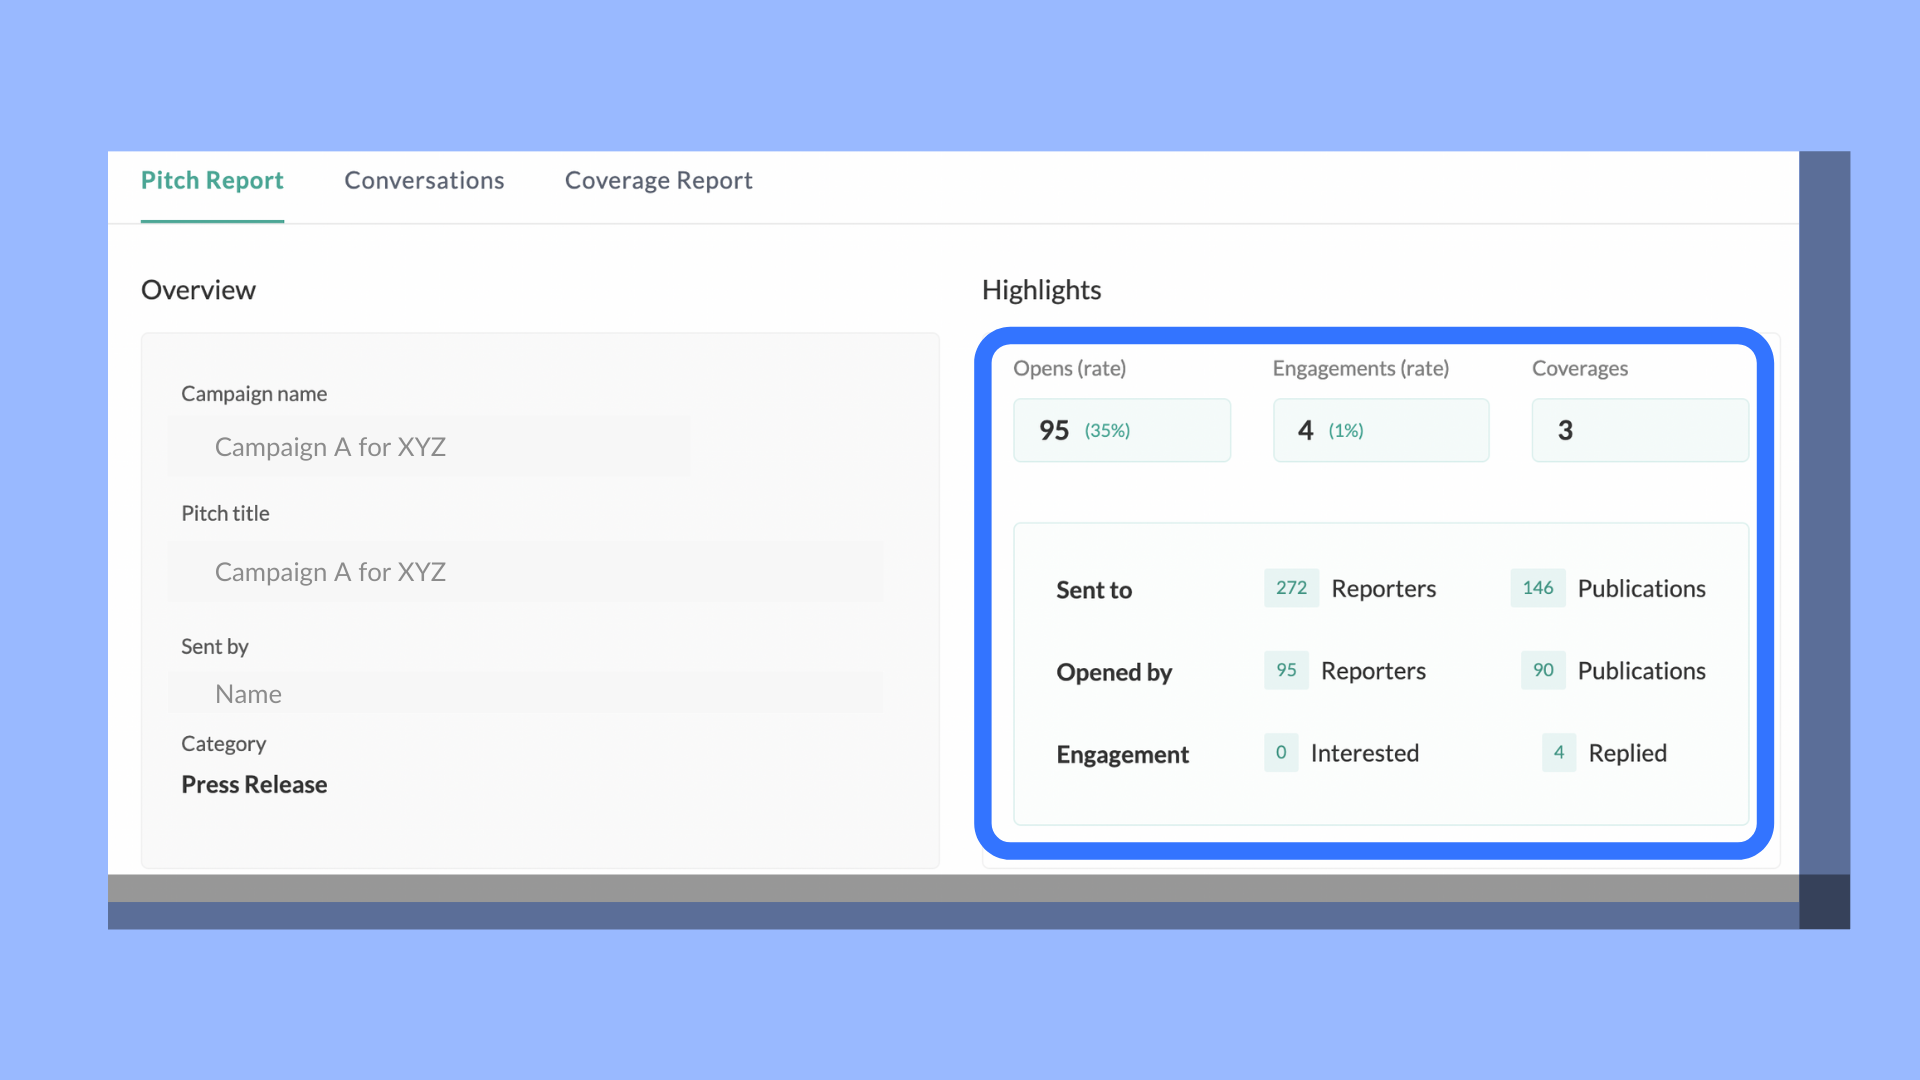Click the 272 Reporters sent-to badge
This screenshot has height=1080, width=1920.
click(1291, 588)
